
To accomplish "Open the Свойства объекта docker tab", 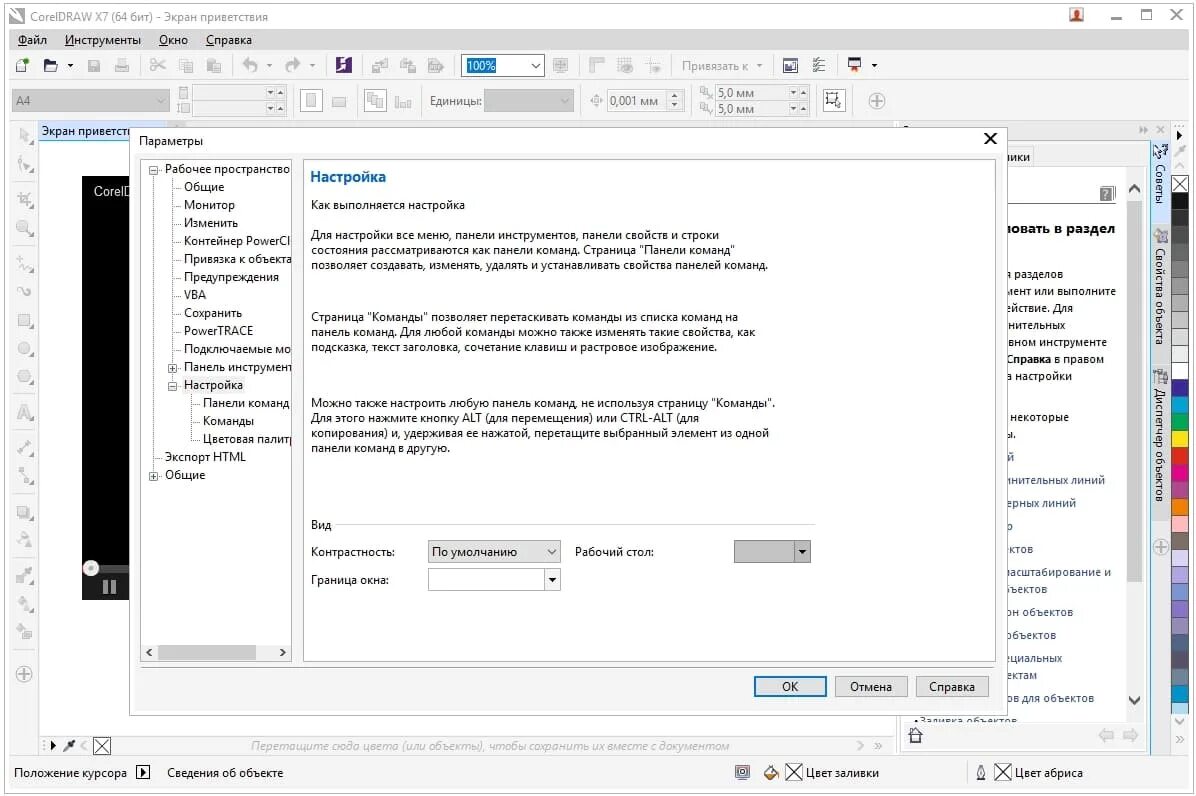I will click(1159, 287).
